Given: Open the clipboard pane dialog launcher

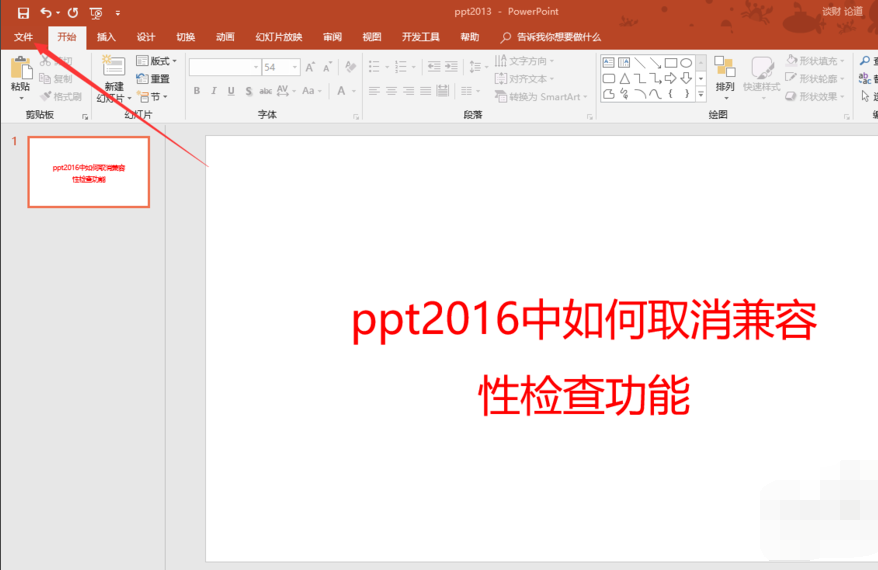Looking at the screenshot, I should click(85, 116).
